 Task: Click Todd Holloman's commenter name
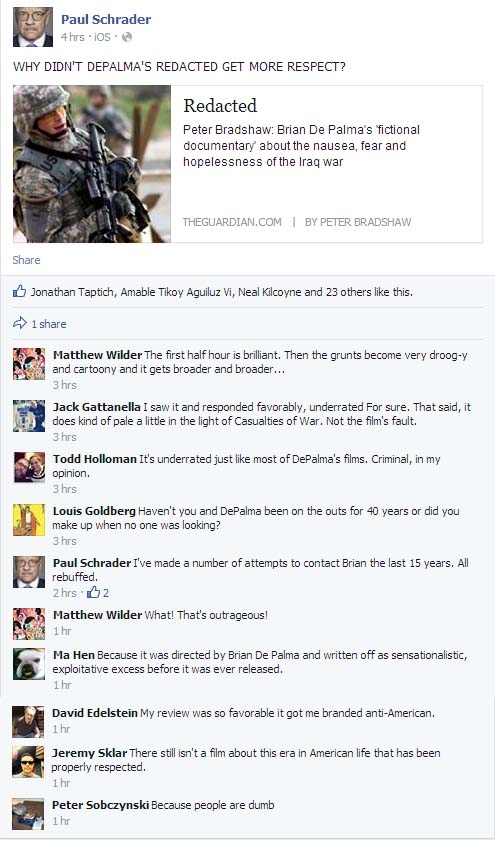[x=95, y=459]
